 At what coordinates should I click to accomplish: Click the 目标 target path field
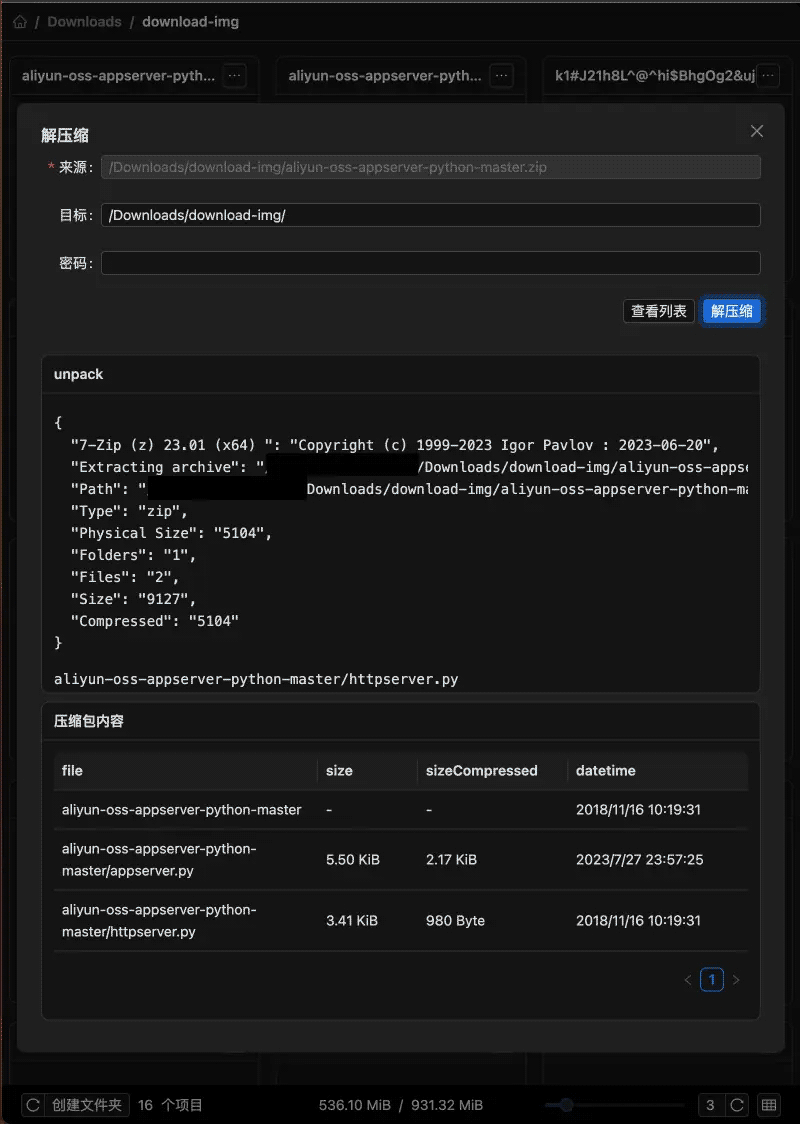coord(430,215)
